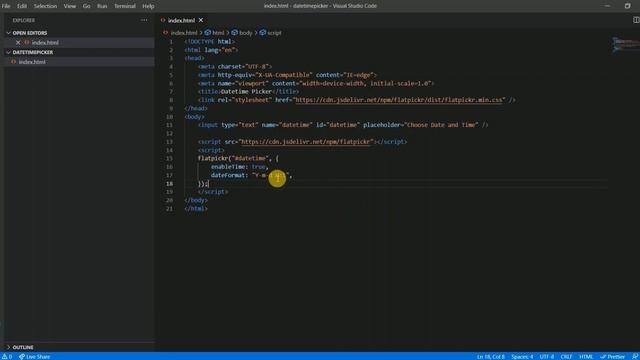Change end of line sequence CRLF
The height and width of the screenshot is (360, 640).
566,356
